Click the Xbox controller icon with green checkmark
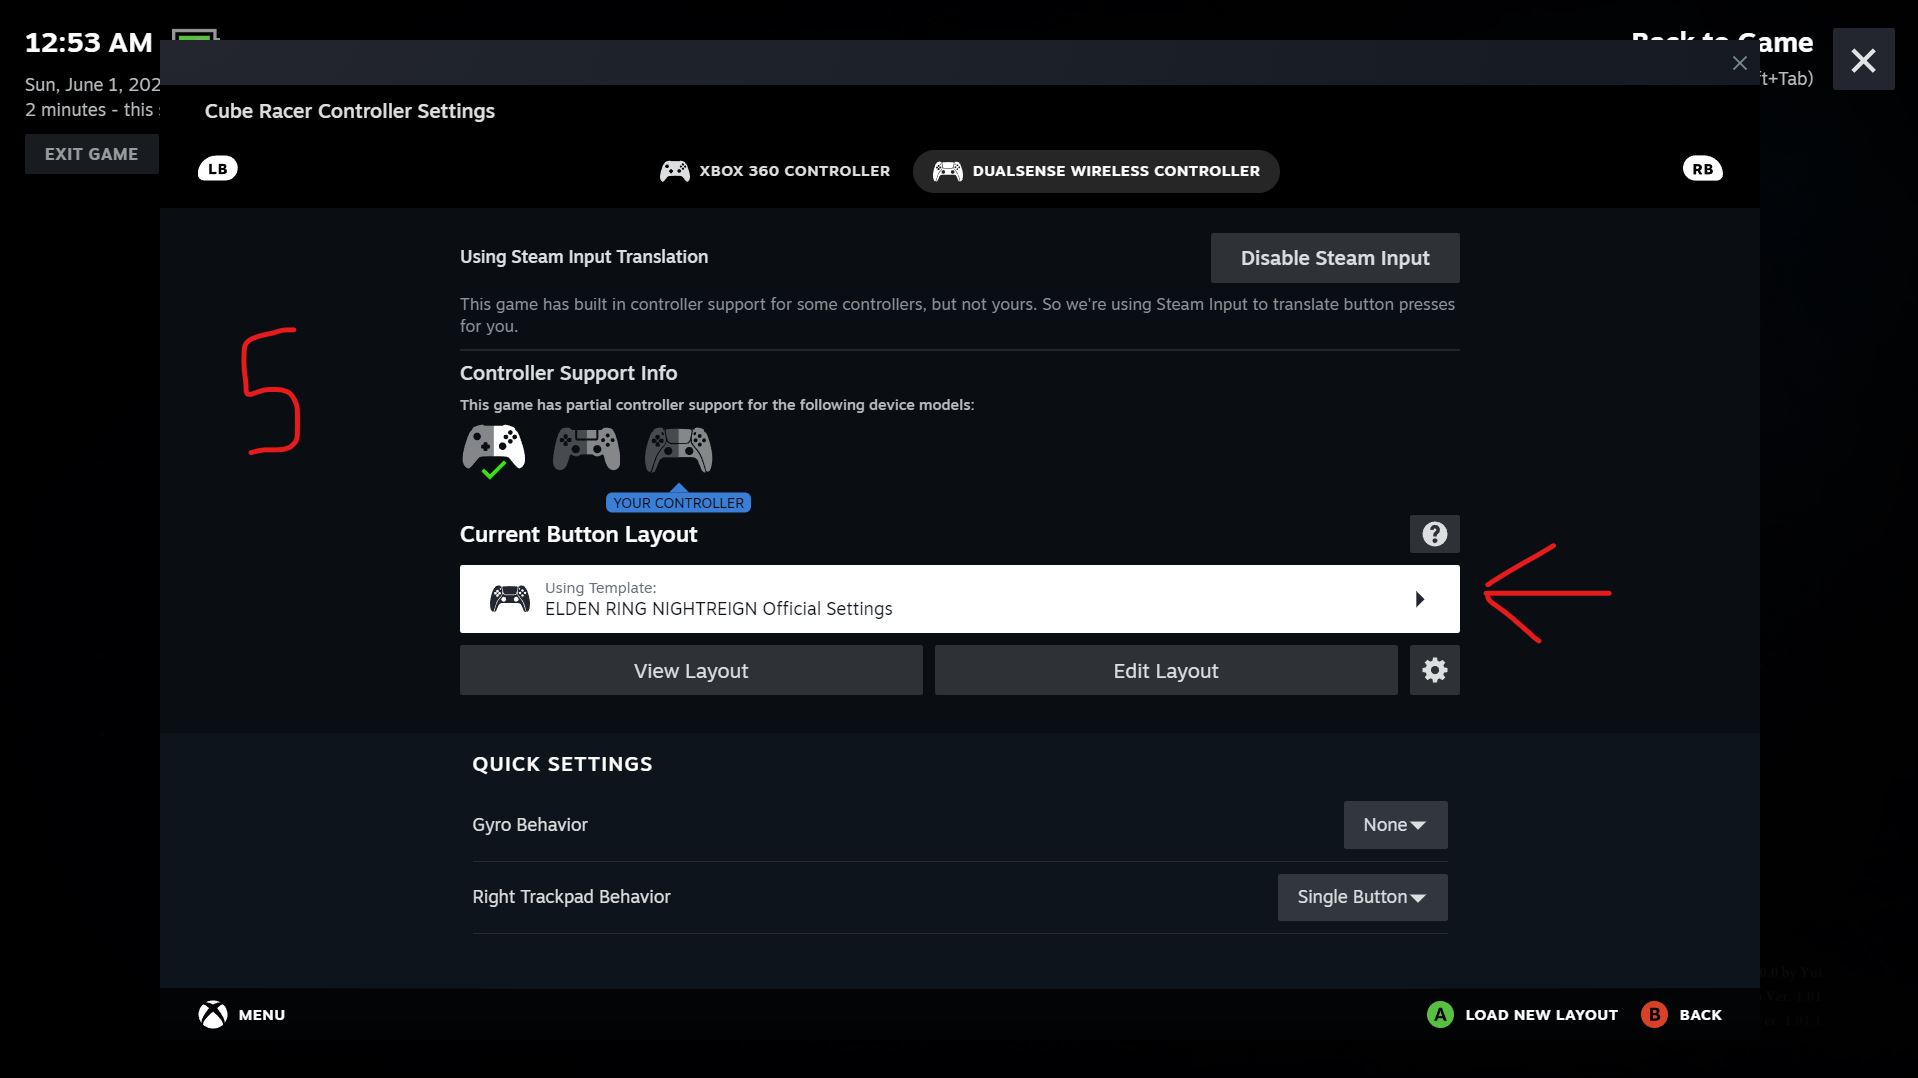 coord(493,450)
